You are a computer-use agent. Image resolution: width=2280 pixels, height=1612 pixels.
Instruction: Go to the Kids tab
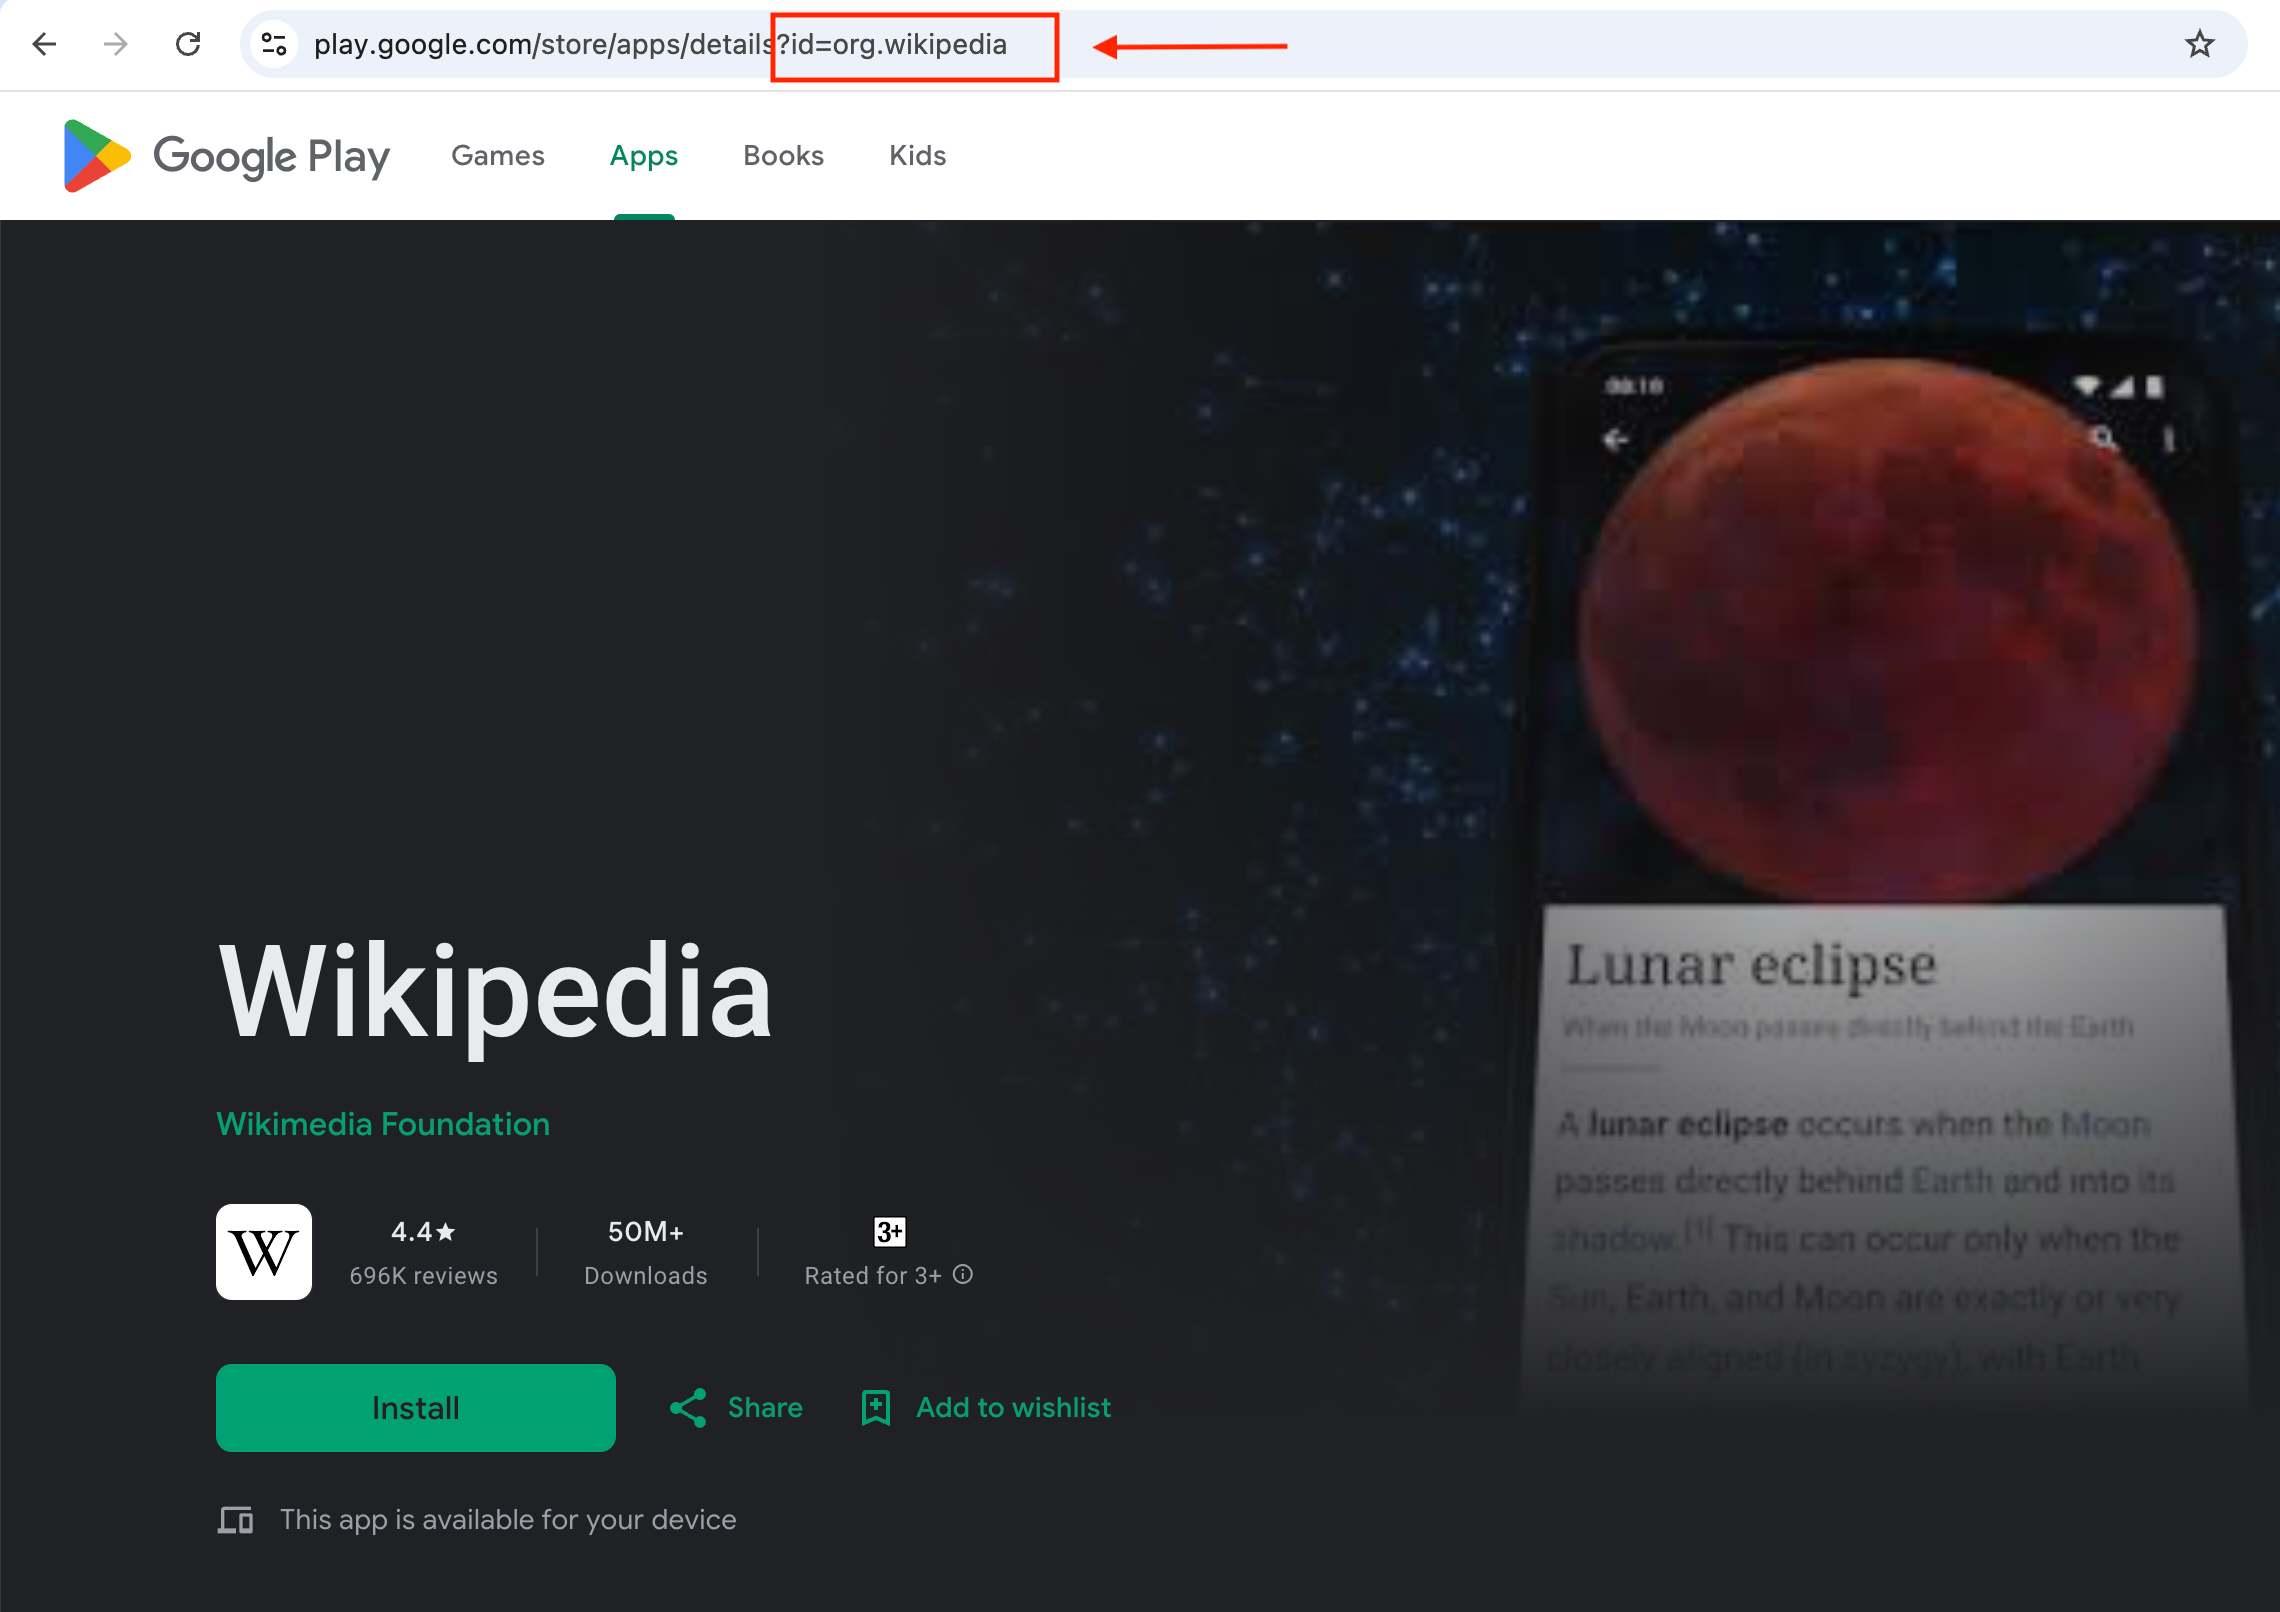pos(917,156)
